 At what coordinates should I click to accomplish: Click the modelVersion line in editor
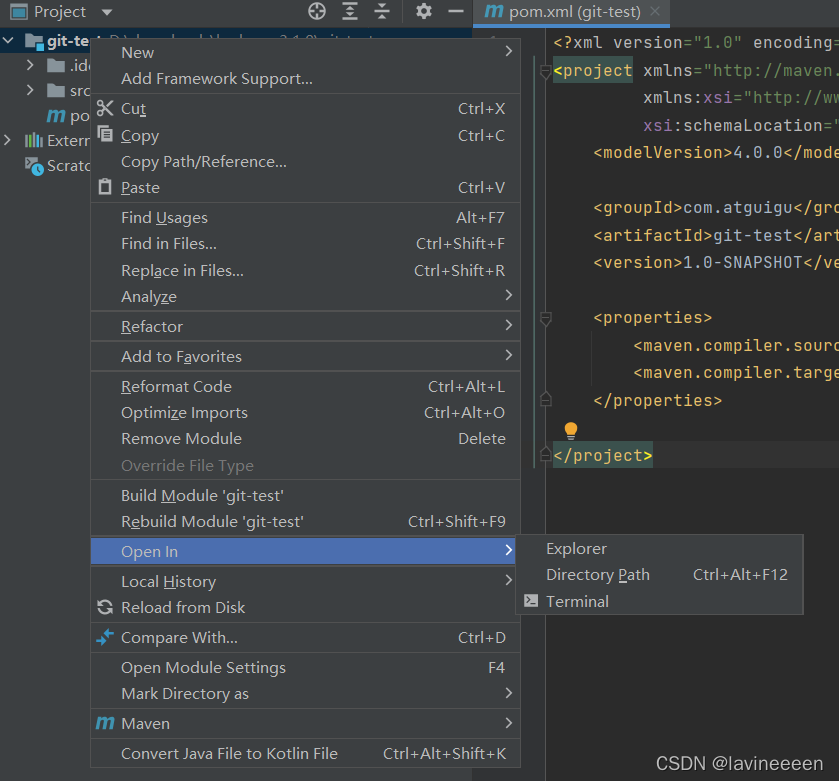pyautogui.click(x=716, y=153)
